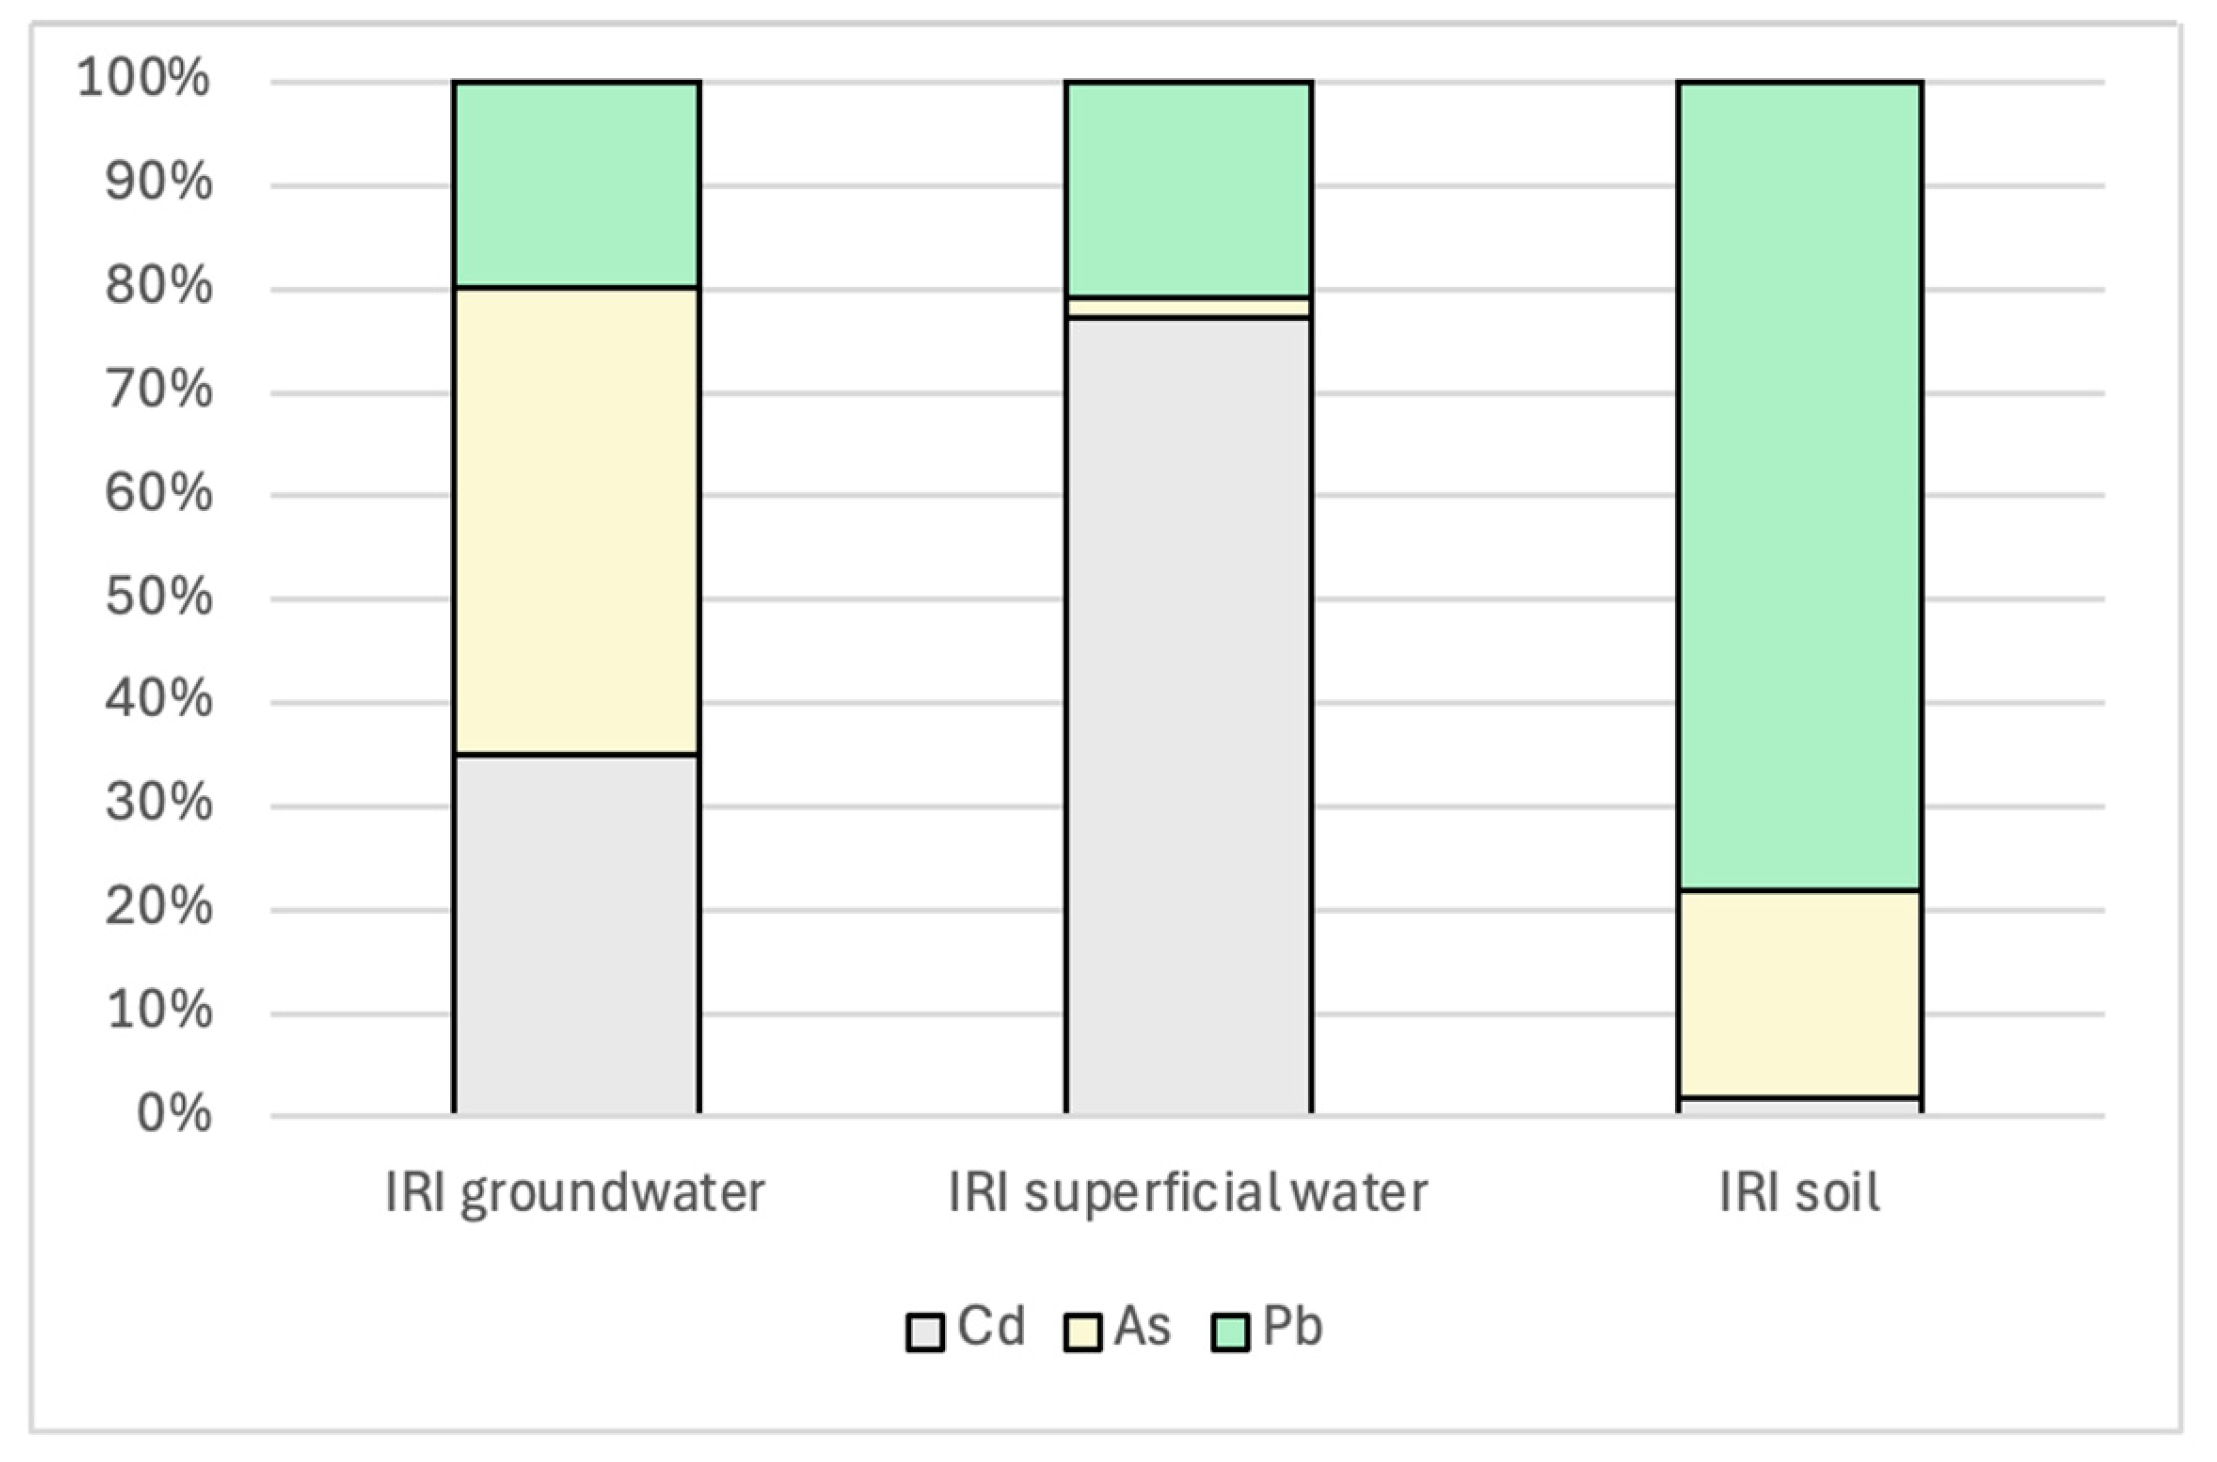Click the 'IRI groundwater' axis label
This screenshot has height=1462, width=2217.
(x=575, y=1193)
